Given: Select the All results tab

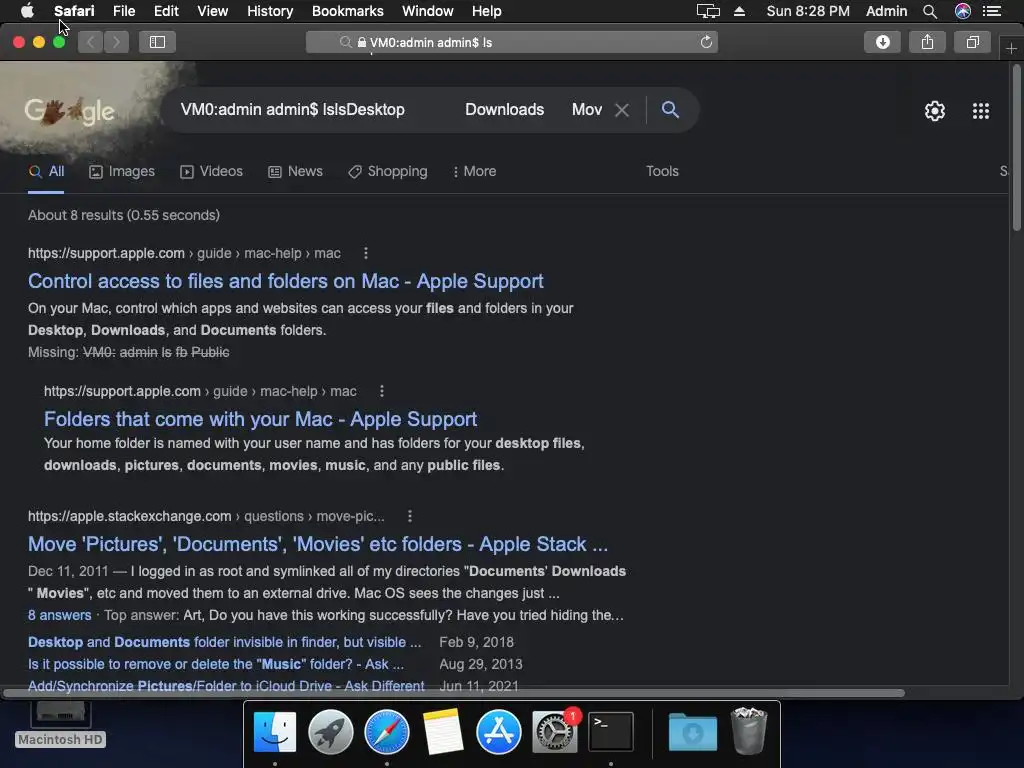Looking at the screenshot, I should [46, 172].
